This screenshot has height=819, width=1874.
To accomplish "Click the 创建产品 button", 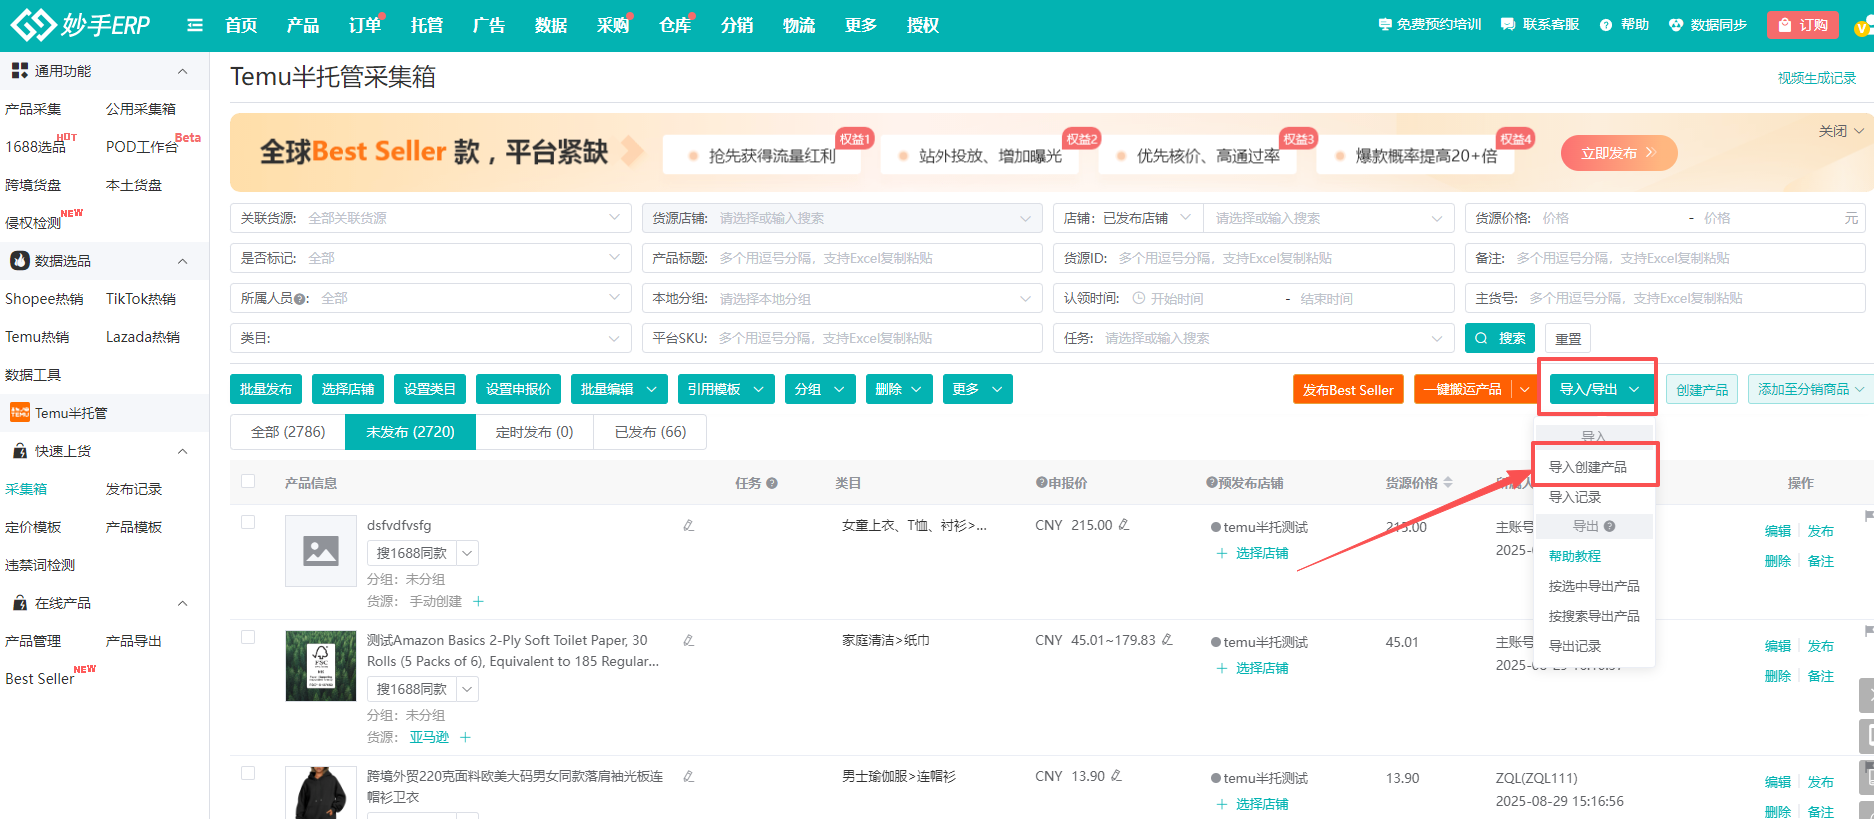I will [1702, 389].
